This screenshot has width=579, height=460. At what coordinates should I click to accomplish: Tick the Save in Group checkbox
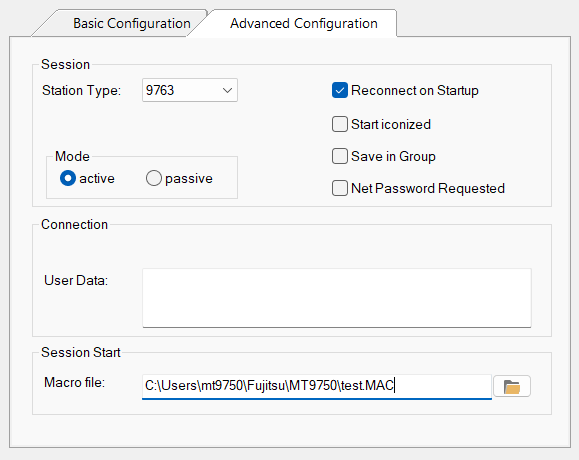click(x=340, y=156)
